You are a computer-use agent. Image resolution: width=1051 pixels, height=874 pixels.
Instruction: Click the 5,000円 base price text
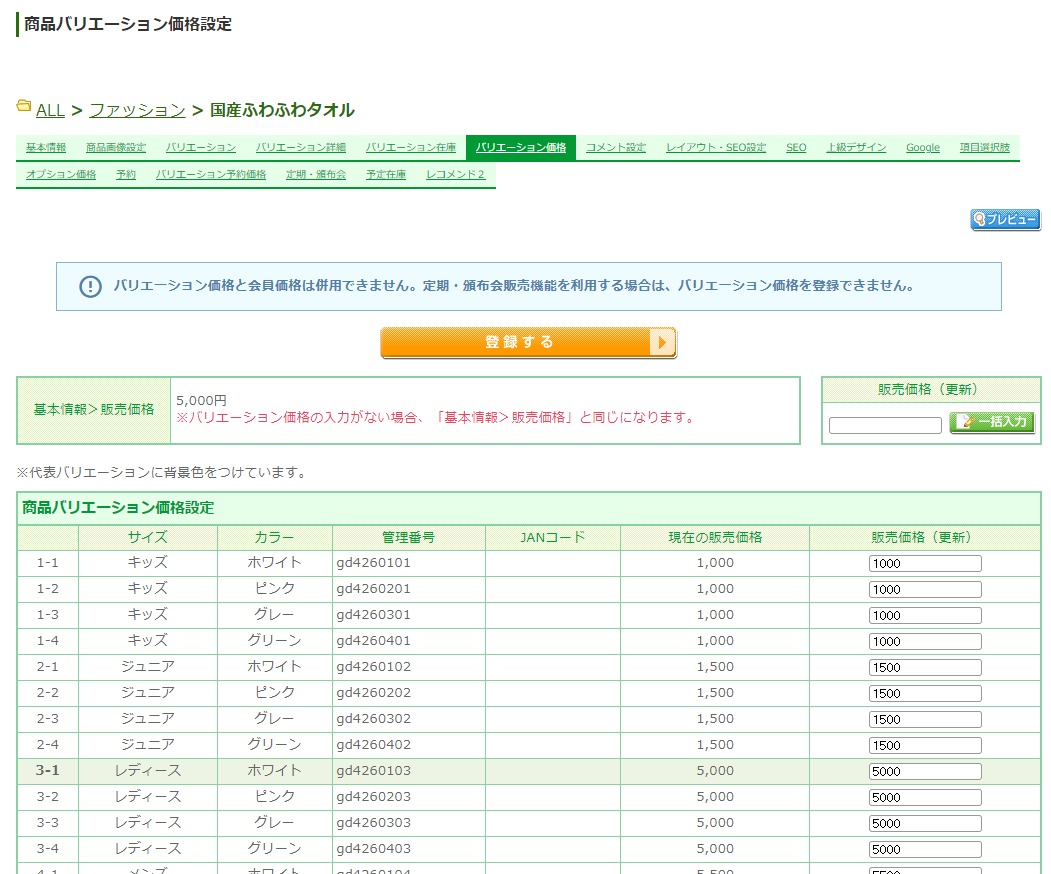tap(201, 401)
